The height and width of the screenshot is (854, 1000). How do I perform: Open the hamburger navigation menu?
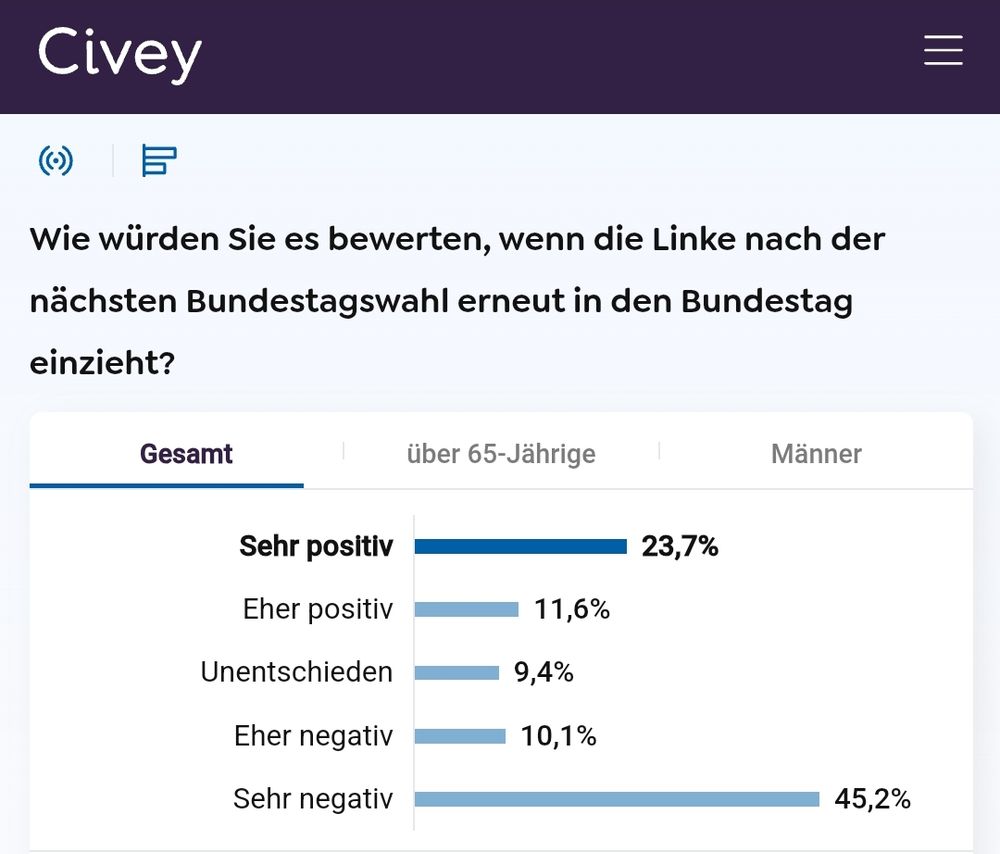tap(943, 51)
